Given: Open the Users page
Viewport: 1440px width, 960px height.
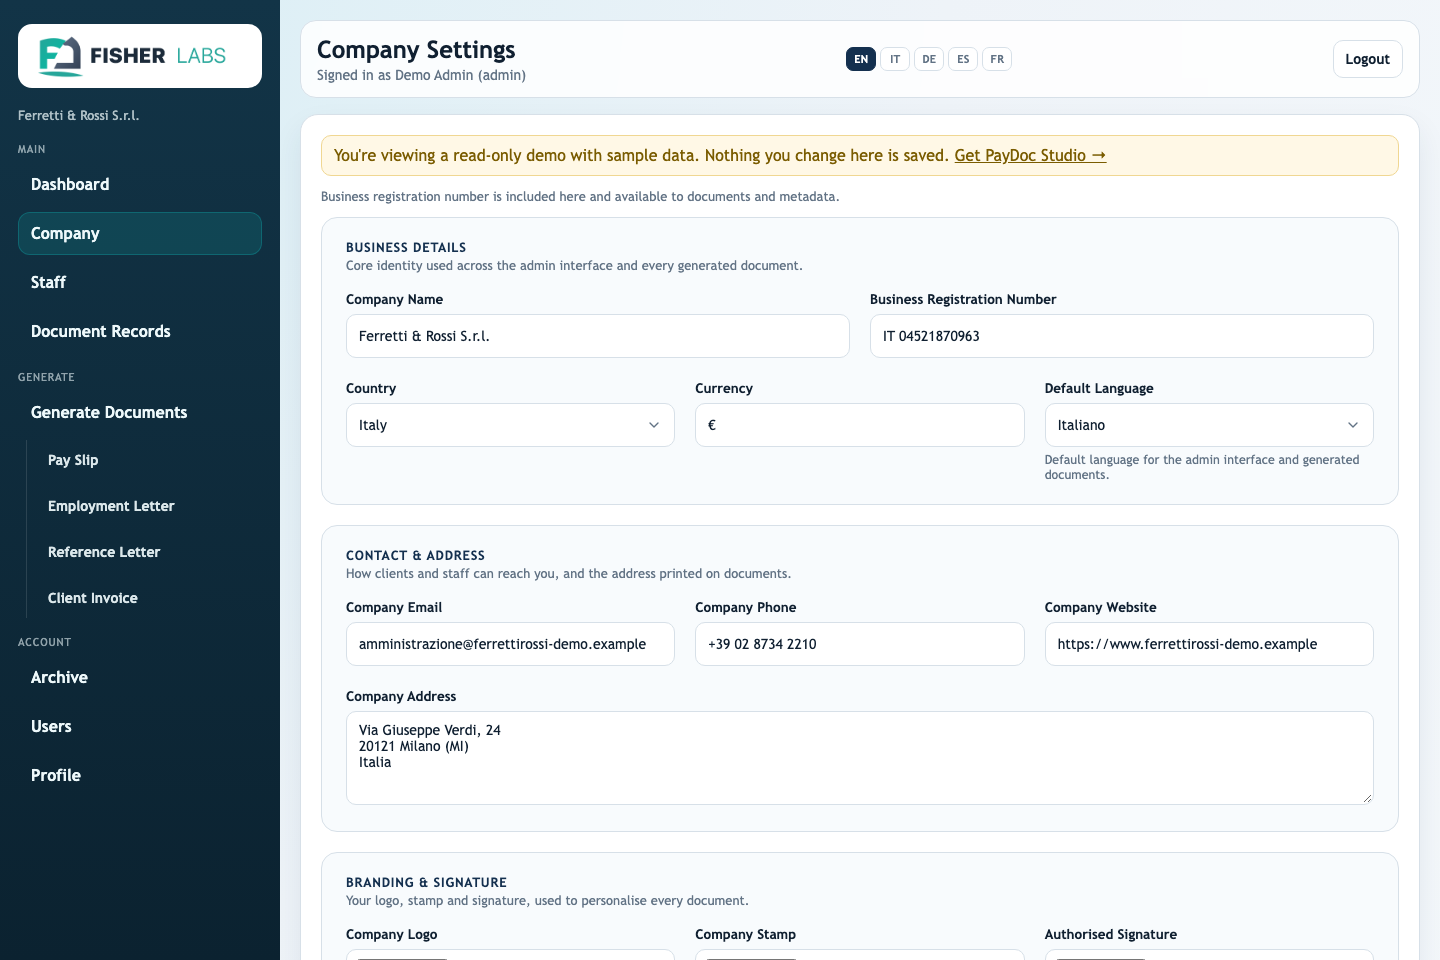Looking at the screenshot, I should tap(140, 726).
